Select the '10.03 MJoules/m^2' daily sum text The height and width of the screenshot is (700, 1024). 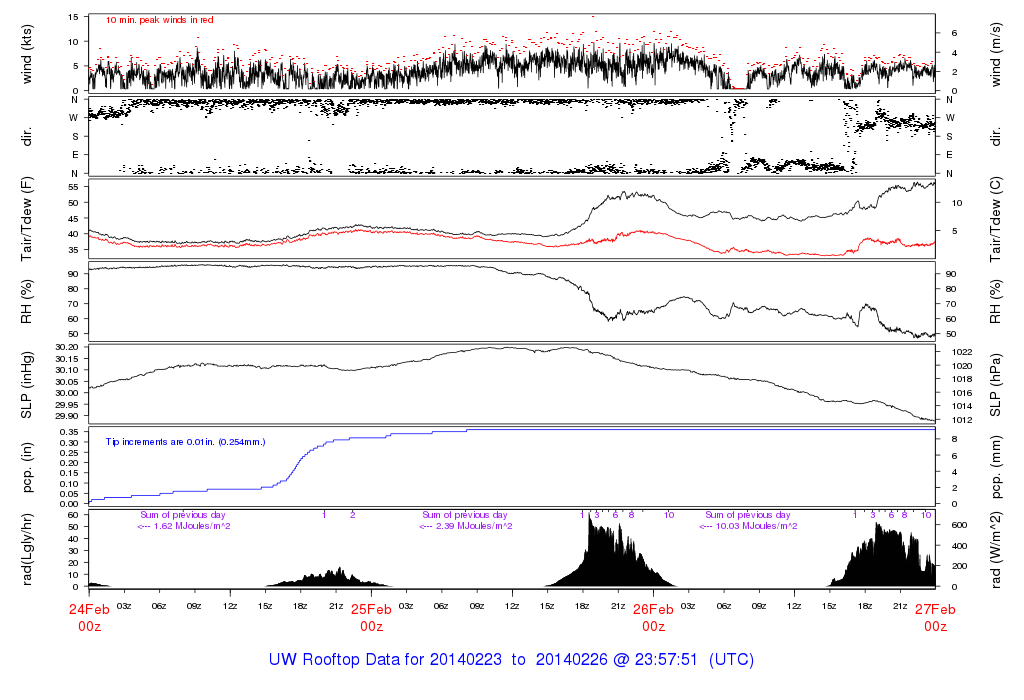pos(752,527)
